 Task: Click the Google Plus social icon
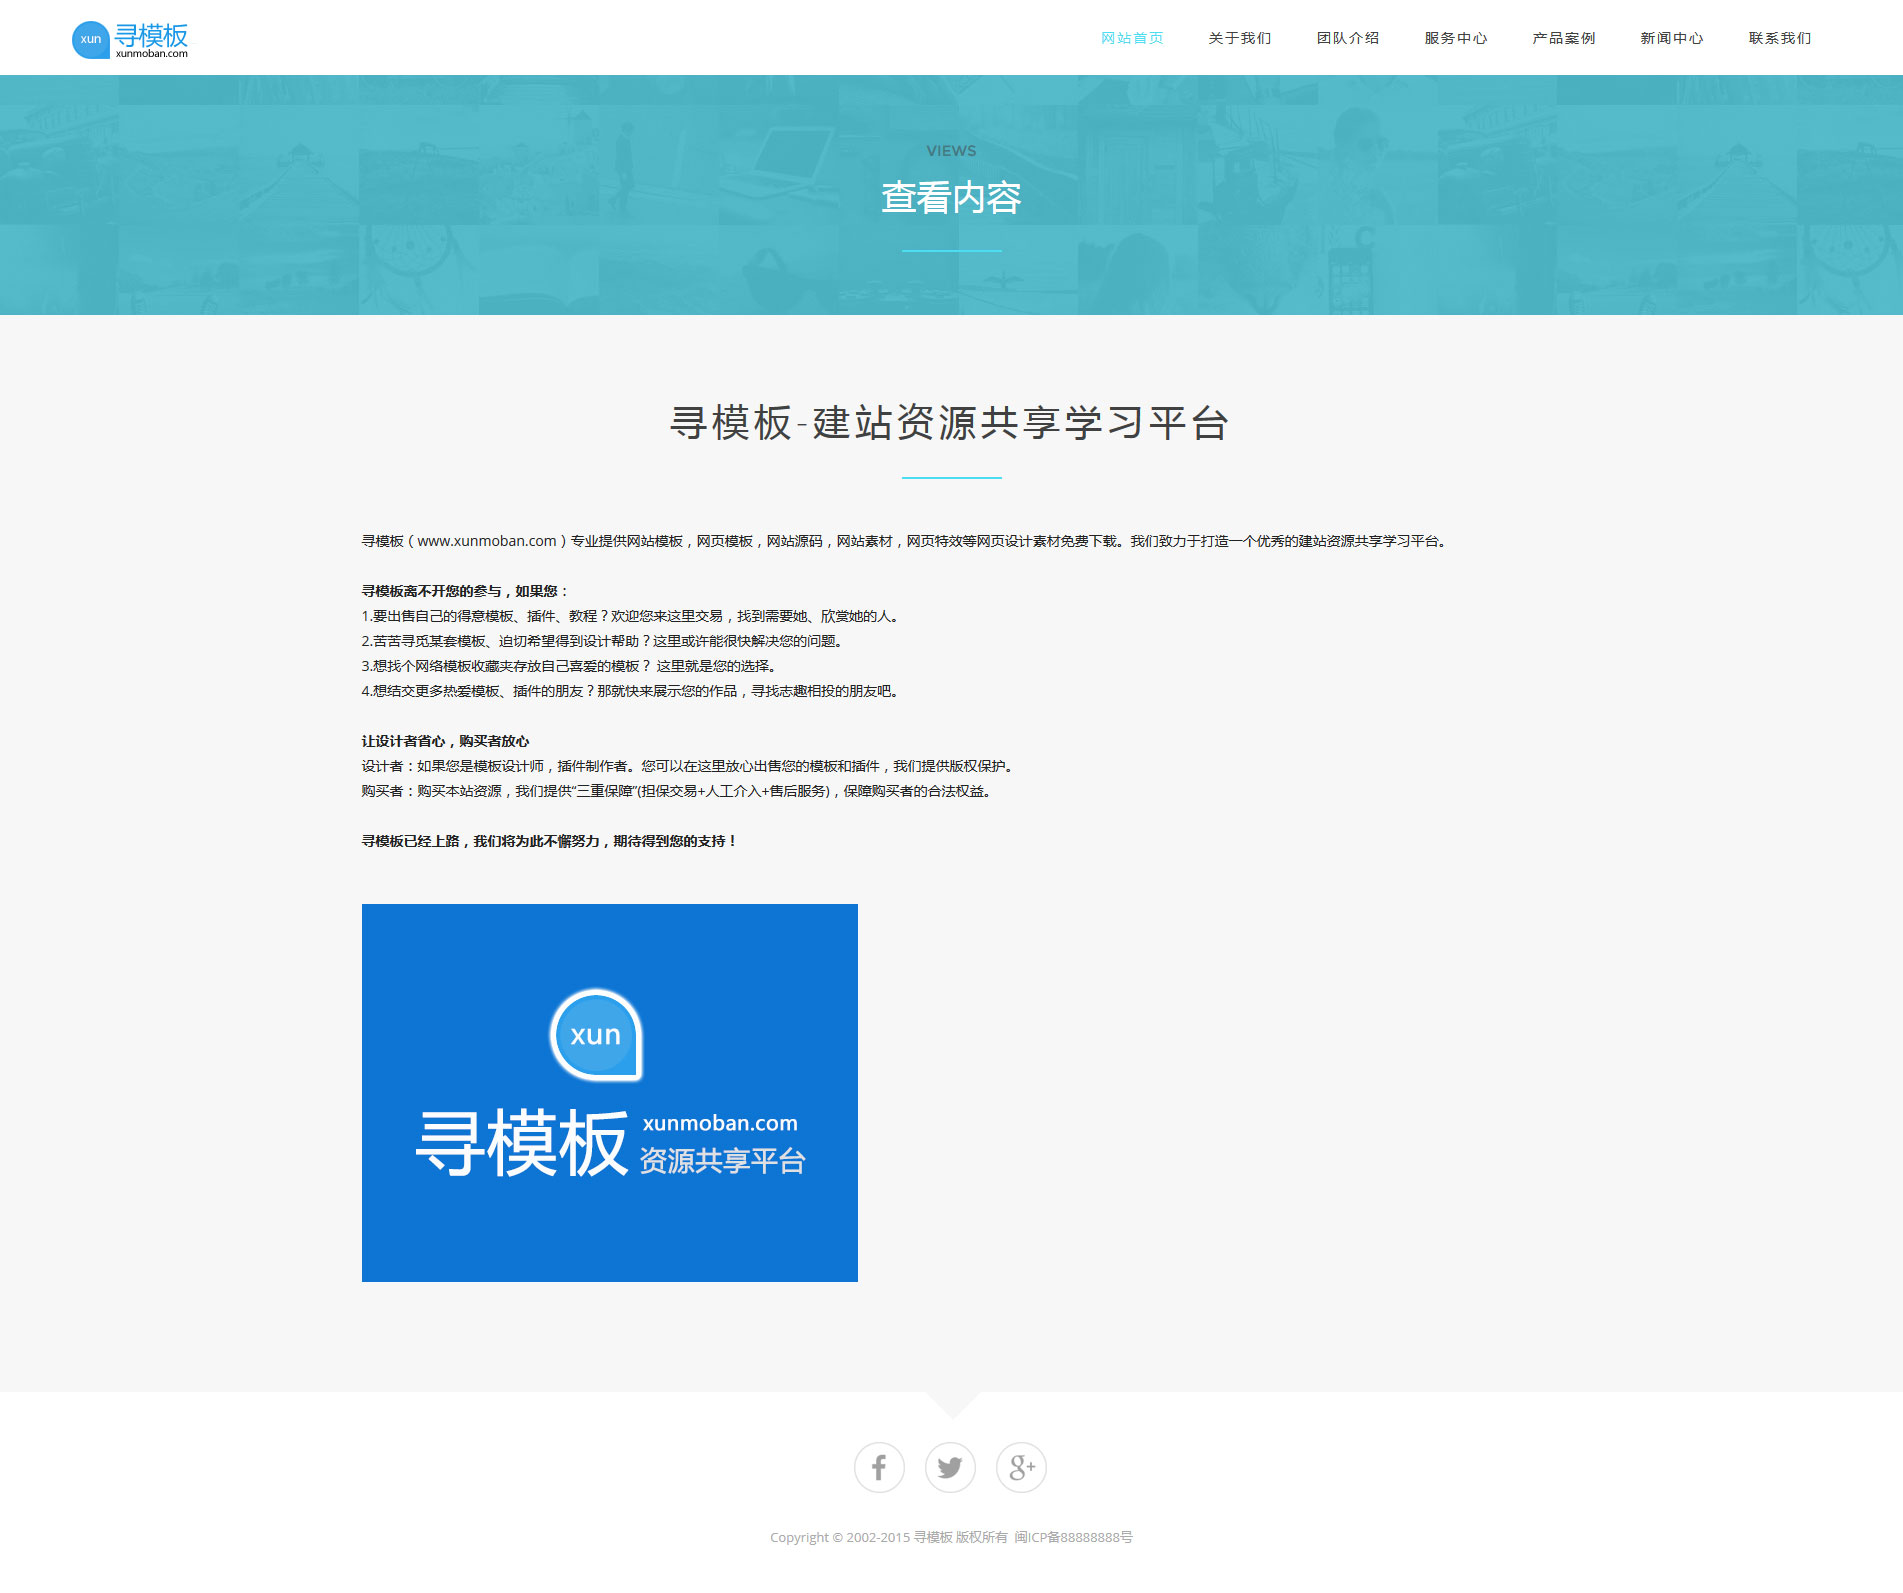1021,1467
